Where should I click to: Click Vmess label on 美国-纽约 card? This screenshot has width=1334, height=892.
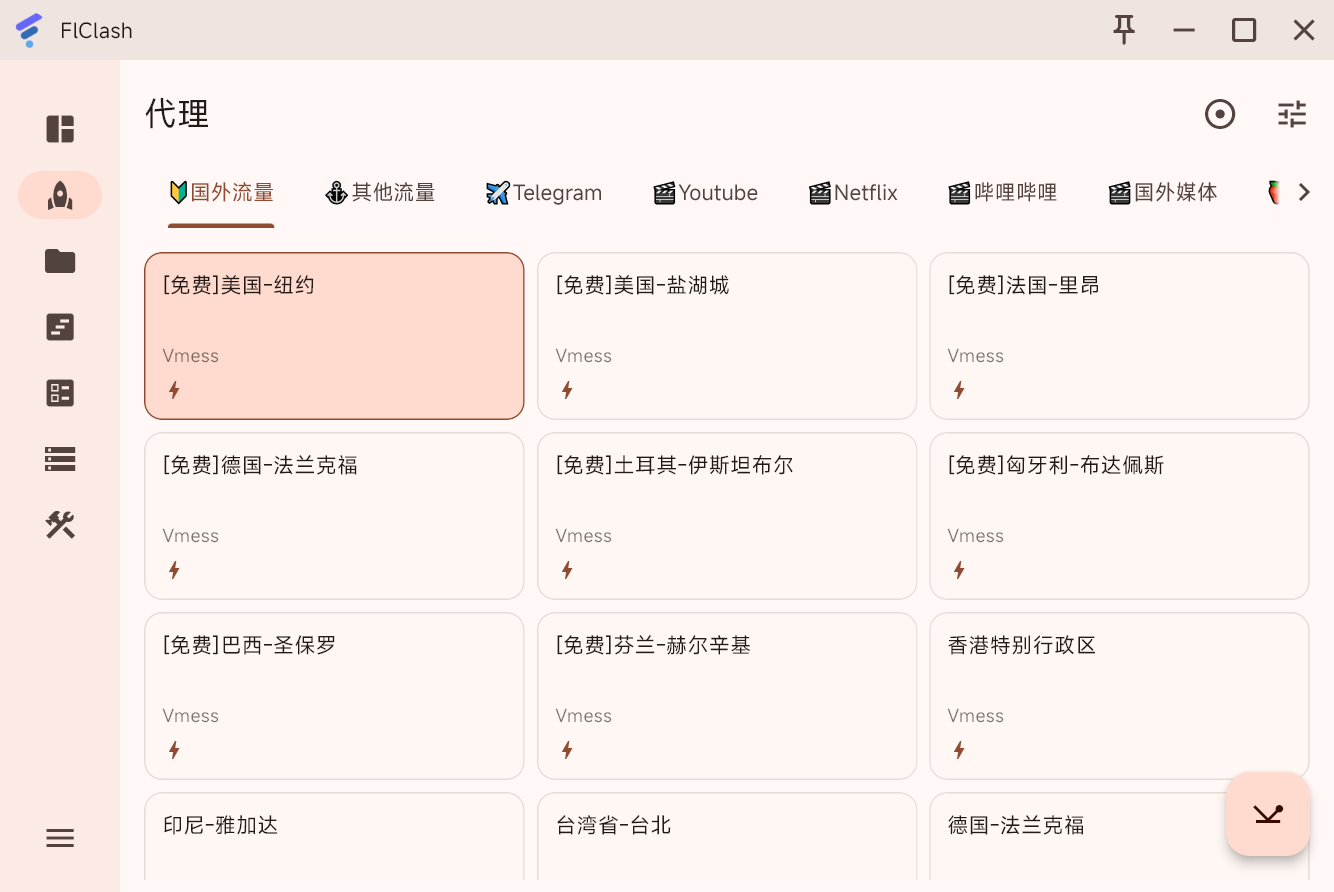[191, 356]
